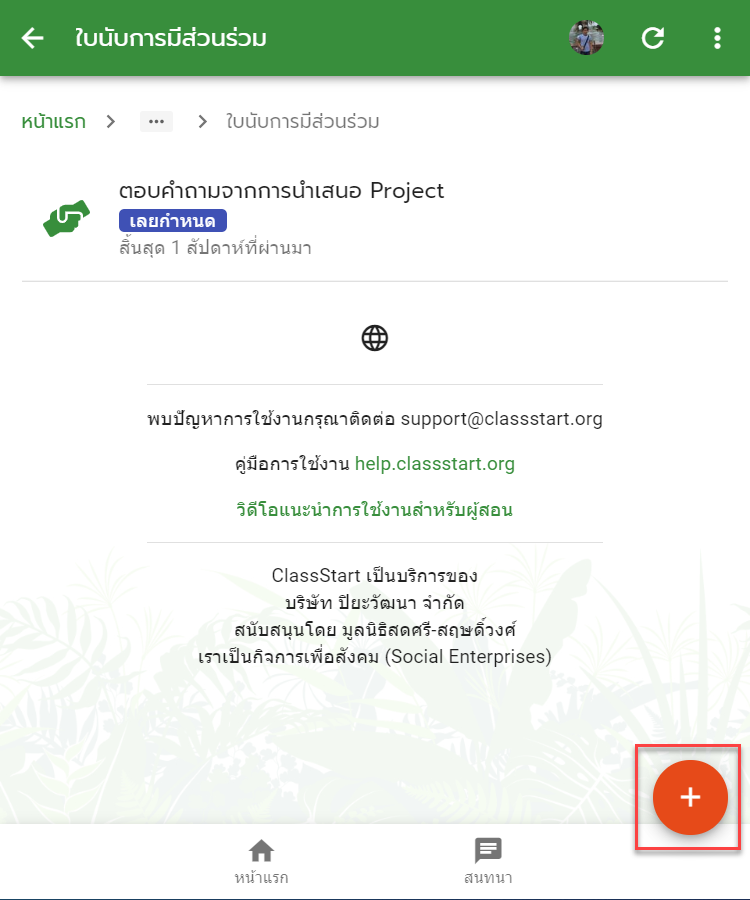Open the three-dot more options menu
The height and width of the screenshot is (900, 750).
pyautogui.click(x=717, y=38)
